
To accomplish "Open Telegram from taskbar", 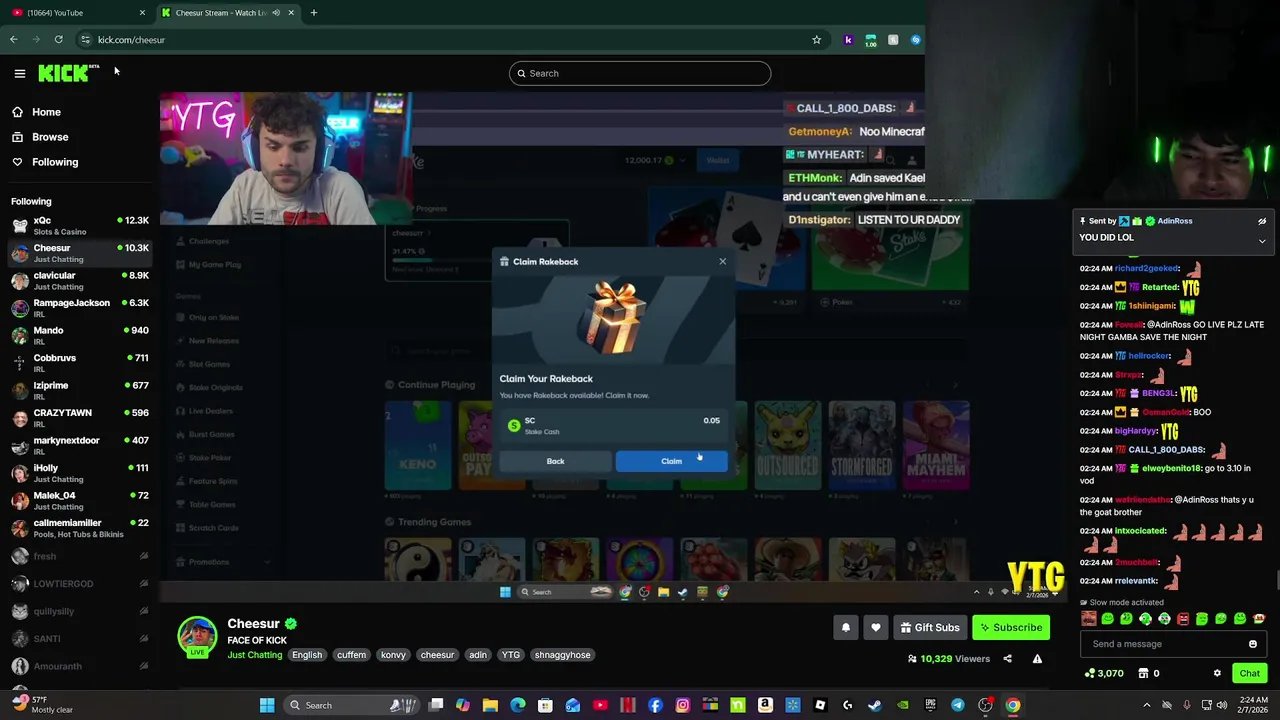I will tap(958, 705).
